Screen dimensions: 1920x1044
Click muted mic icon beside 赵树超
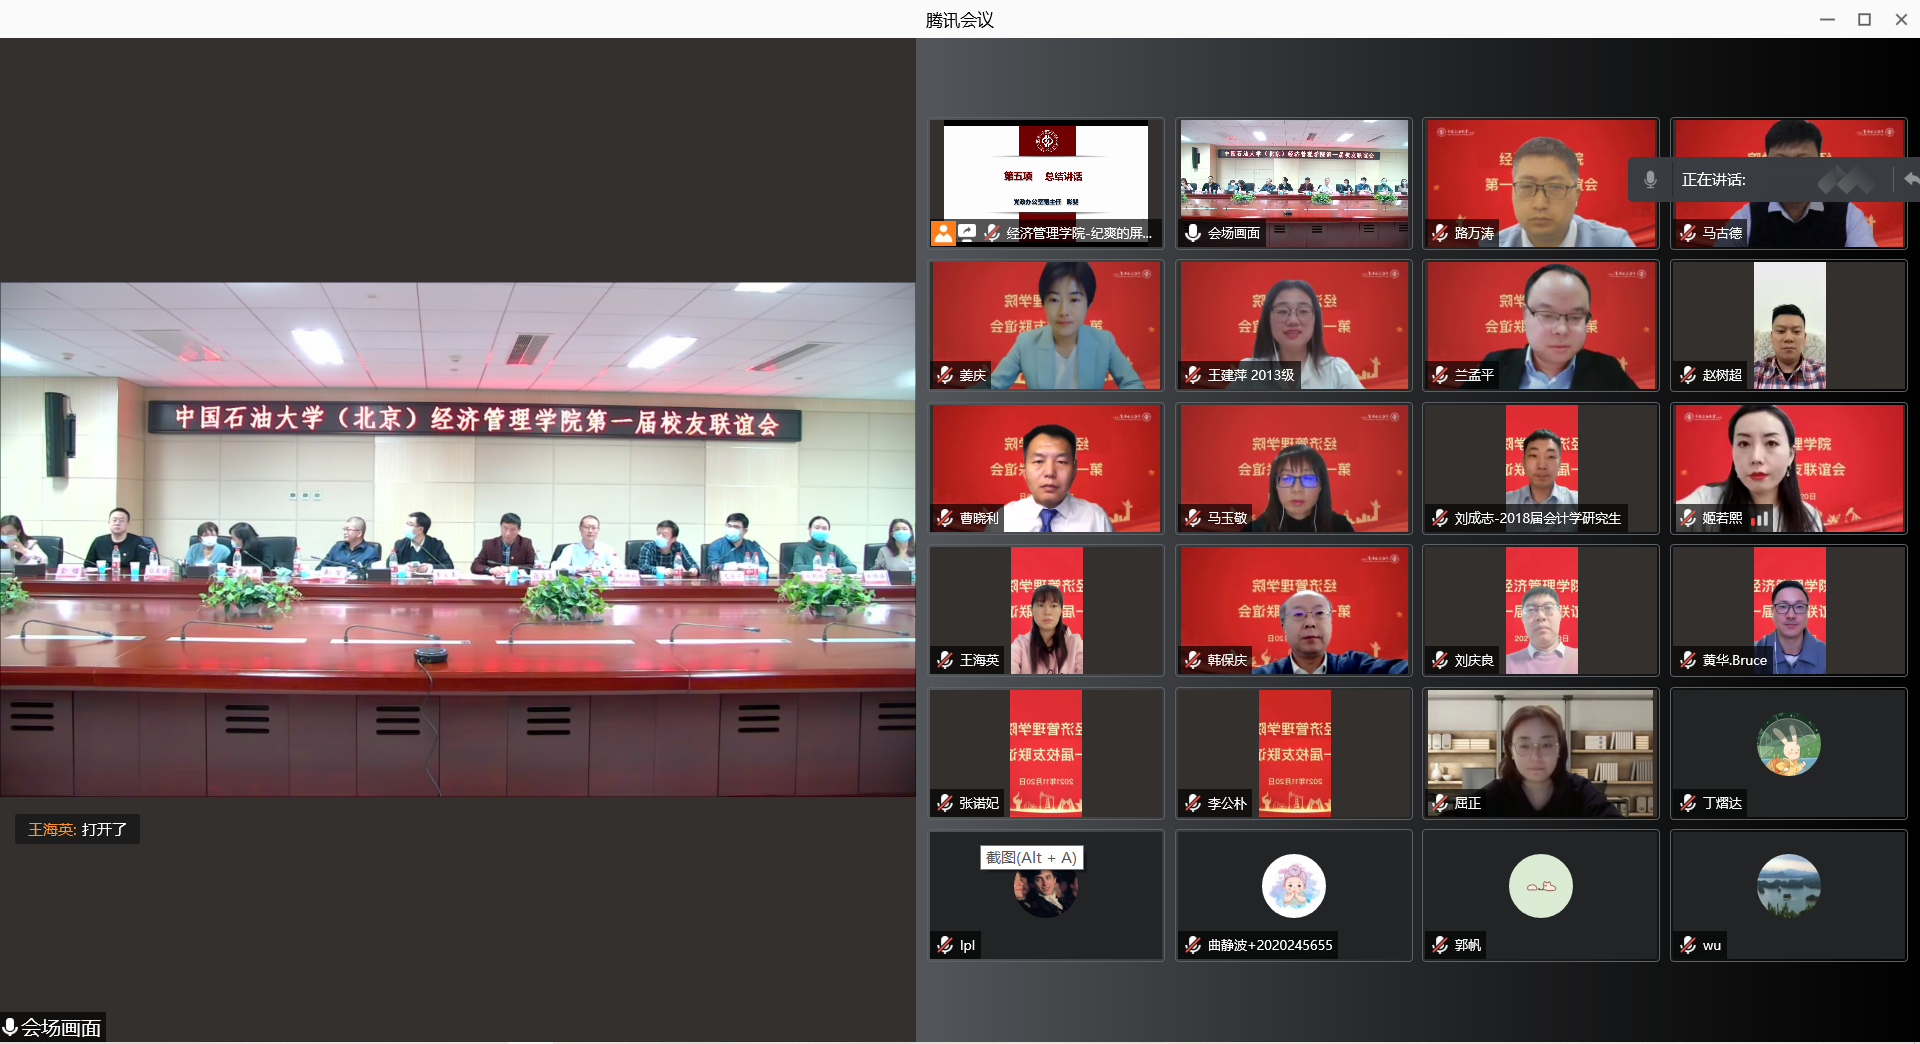coord(1688,375)
